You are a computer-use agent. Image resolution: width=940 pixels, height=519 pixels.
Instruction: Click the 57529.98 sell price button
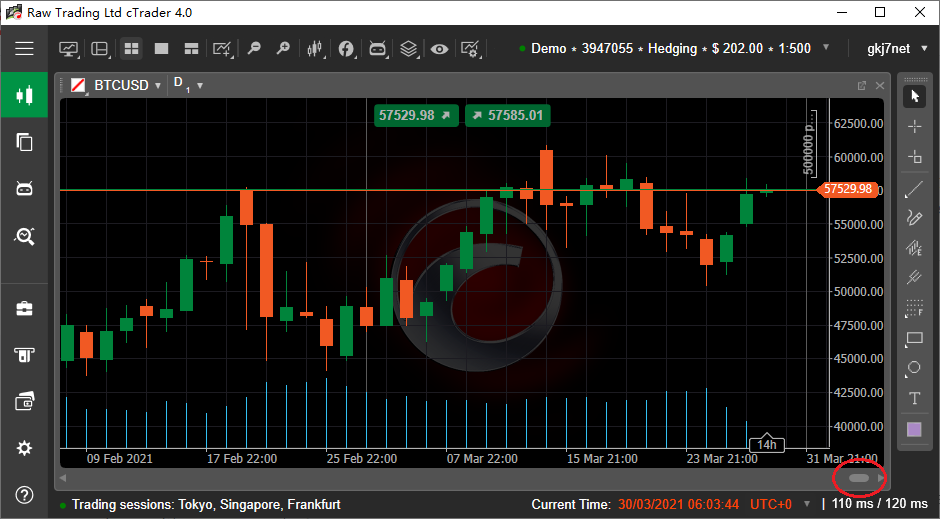(x=415, y=115)
